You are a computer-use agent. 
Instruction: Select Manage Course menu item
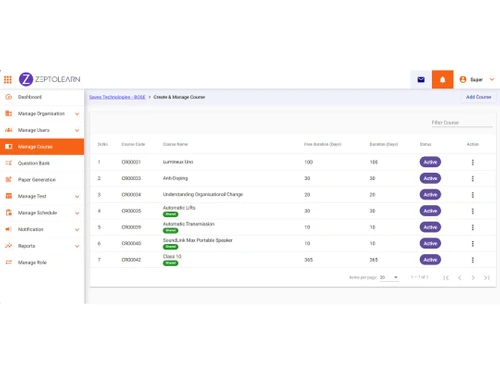pos(42,147)
